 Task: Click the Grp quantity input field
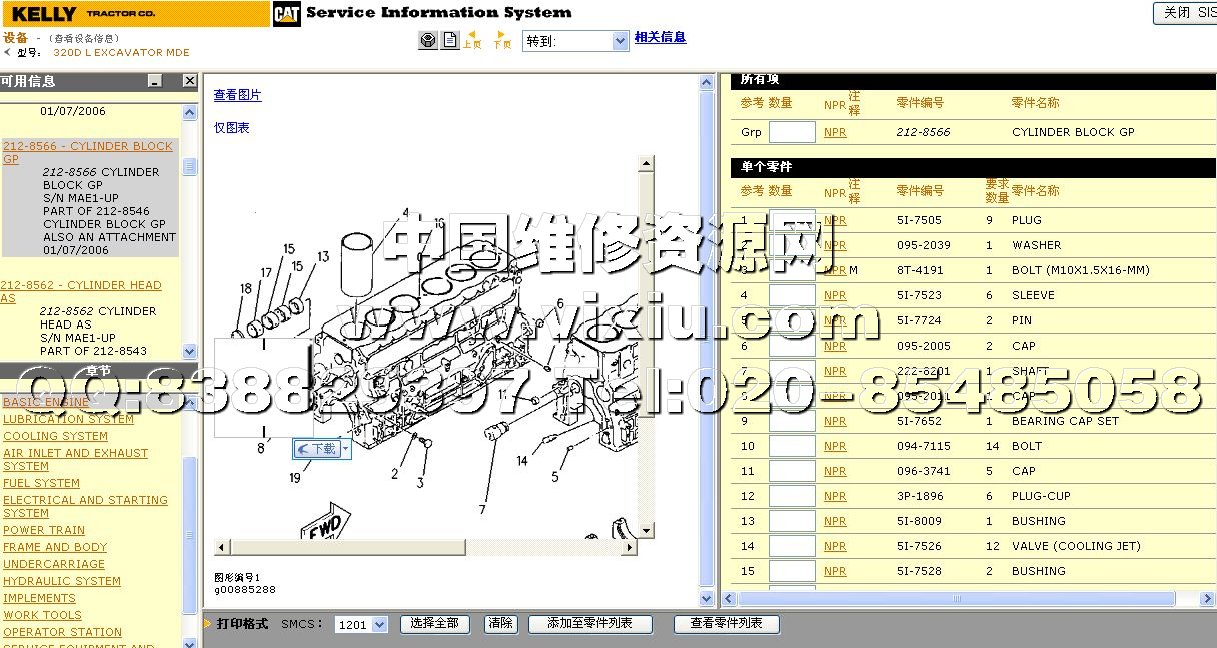(792, 132)
